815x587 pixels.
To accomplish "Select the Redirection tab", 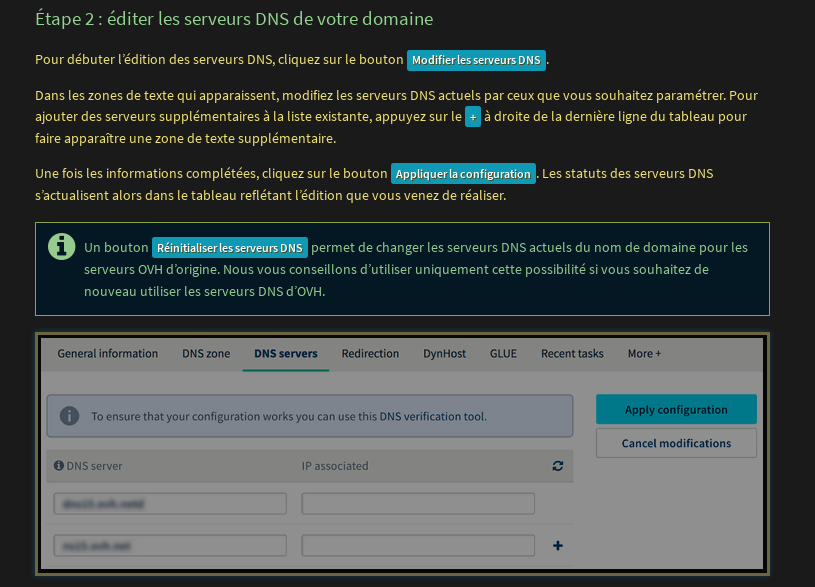I will click(370, 354).
